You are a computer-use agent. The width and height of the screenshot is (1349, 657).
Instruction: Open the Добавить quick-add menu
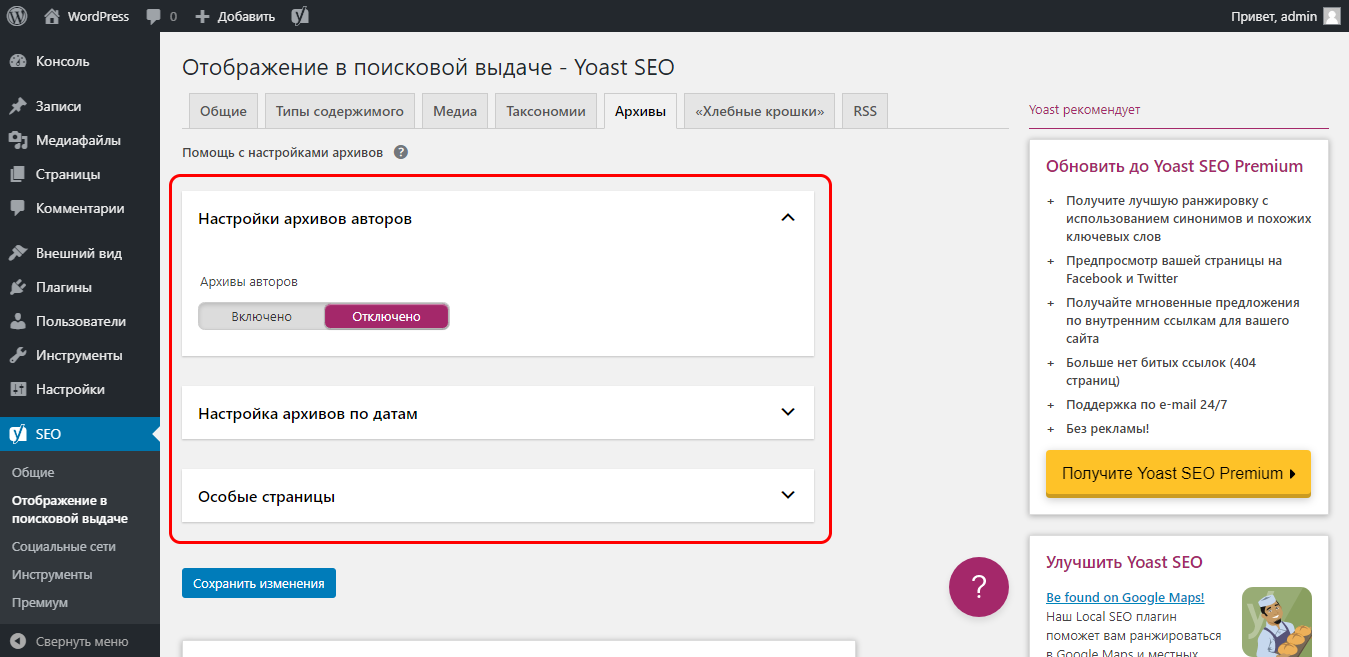235,15
